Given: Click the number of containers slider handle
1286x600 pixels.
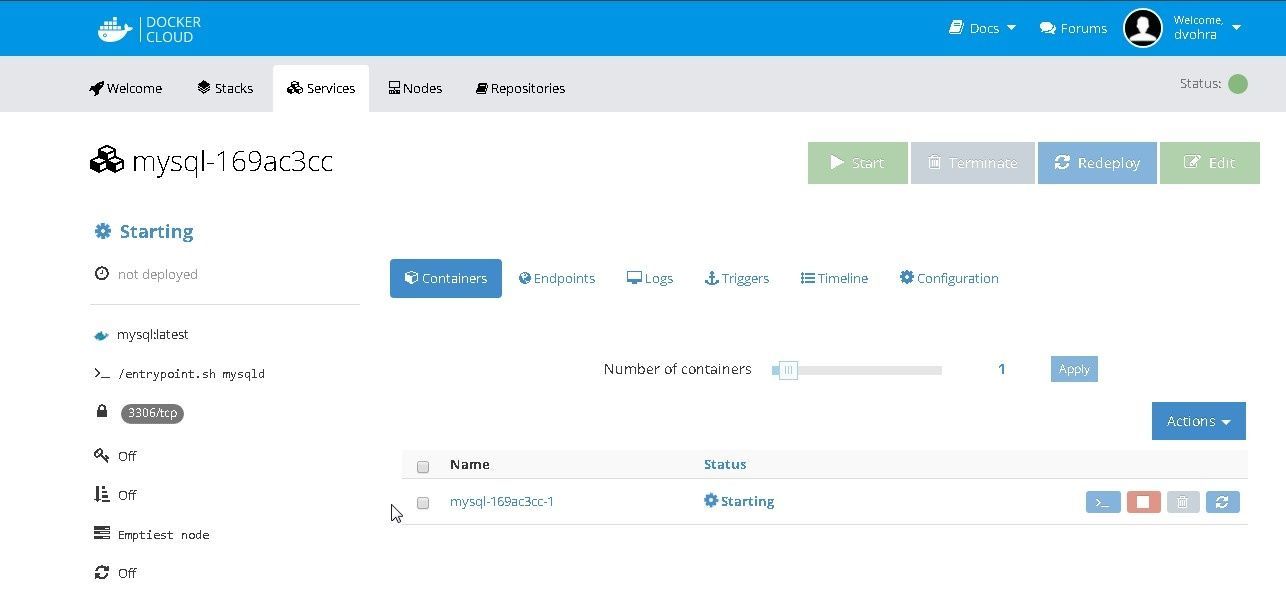Looking at the screenshot, I should pos(788,370).
